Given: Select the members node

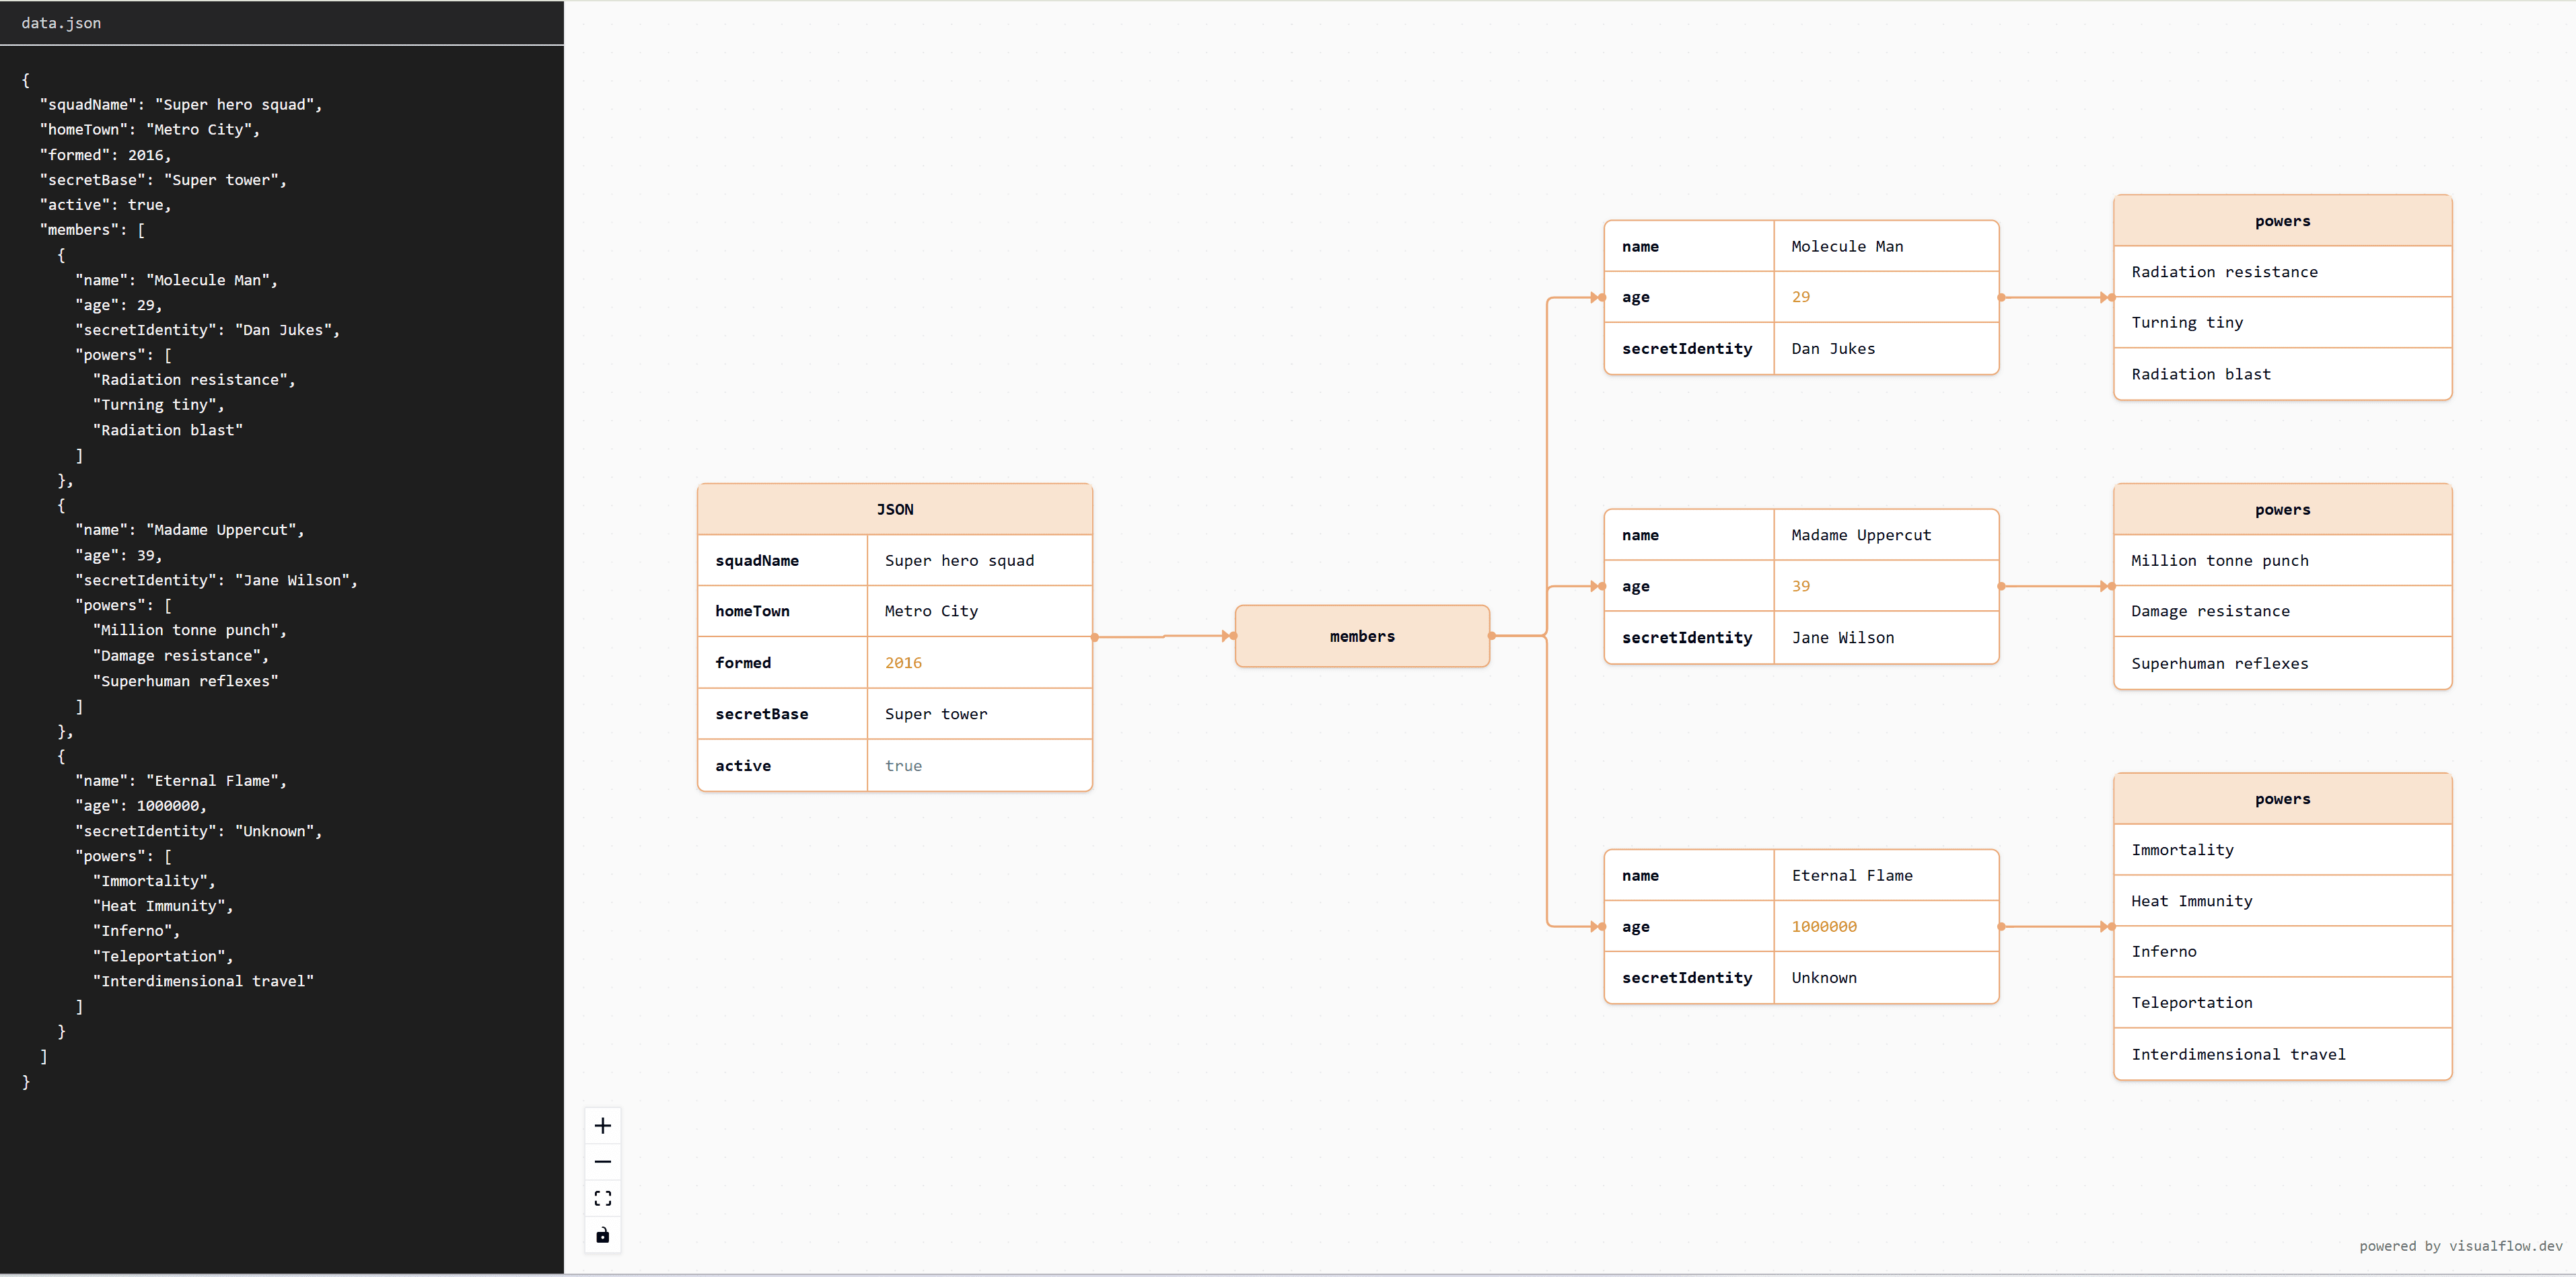Looking at the screenshot, I should point(1362,636).
